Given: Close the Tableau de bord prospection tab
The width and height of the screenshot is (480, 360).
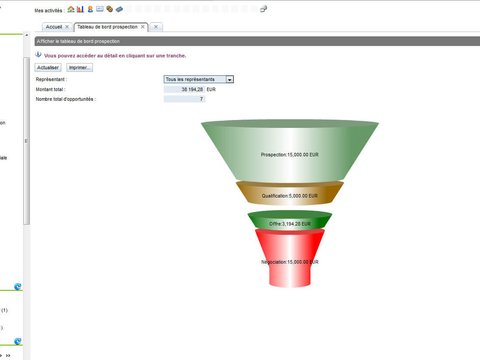Looking at the screenshot, I should [143, 27].
